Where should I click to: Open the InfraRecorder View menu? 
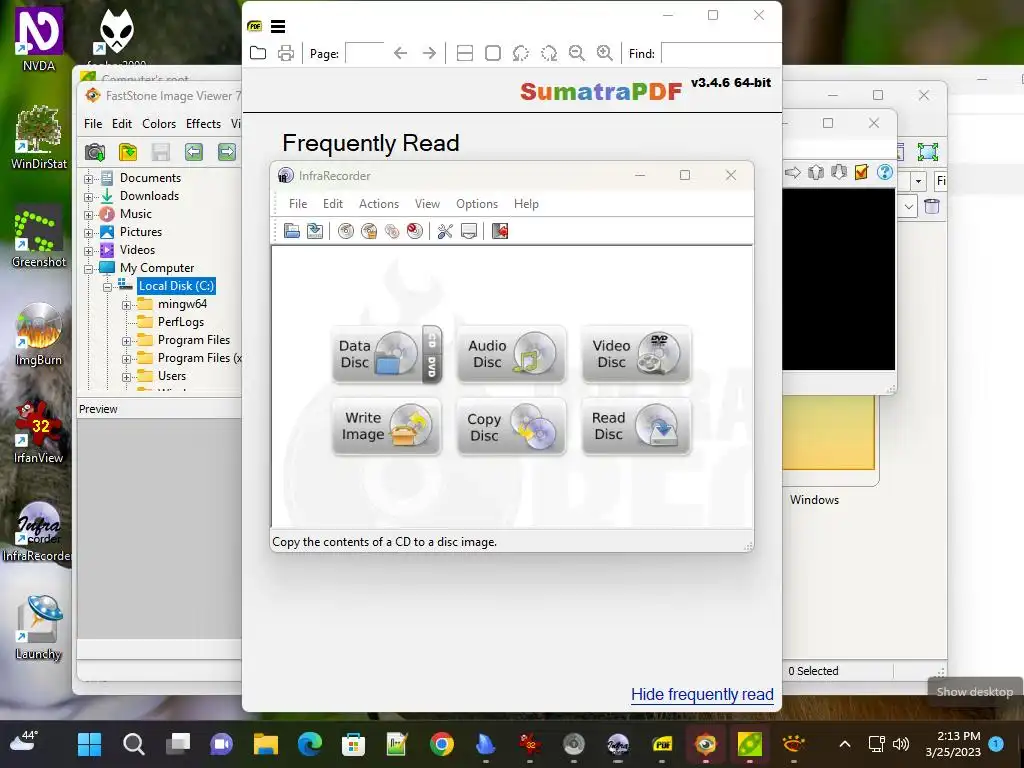pos(427,204)
